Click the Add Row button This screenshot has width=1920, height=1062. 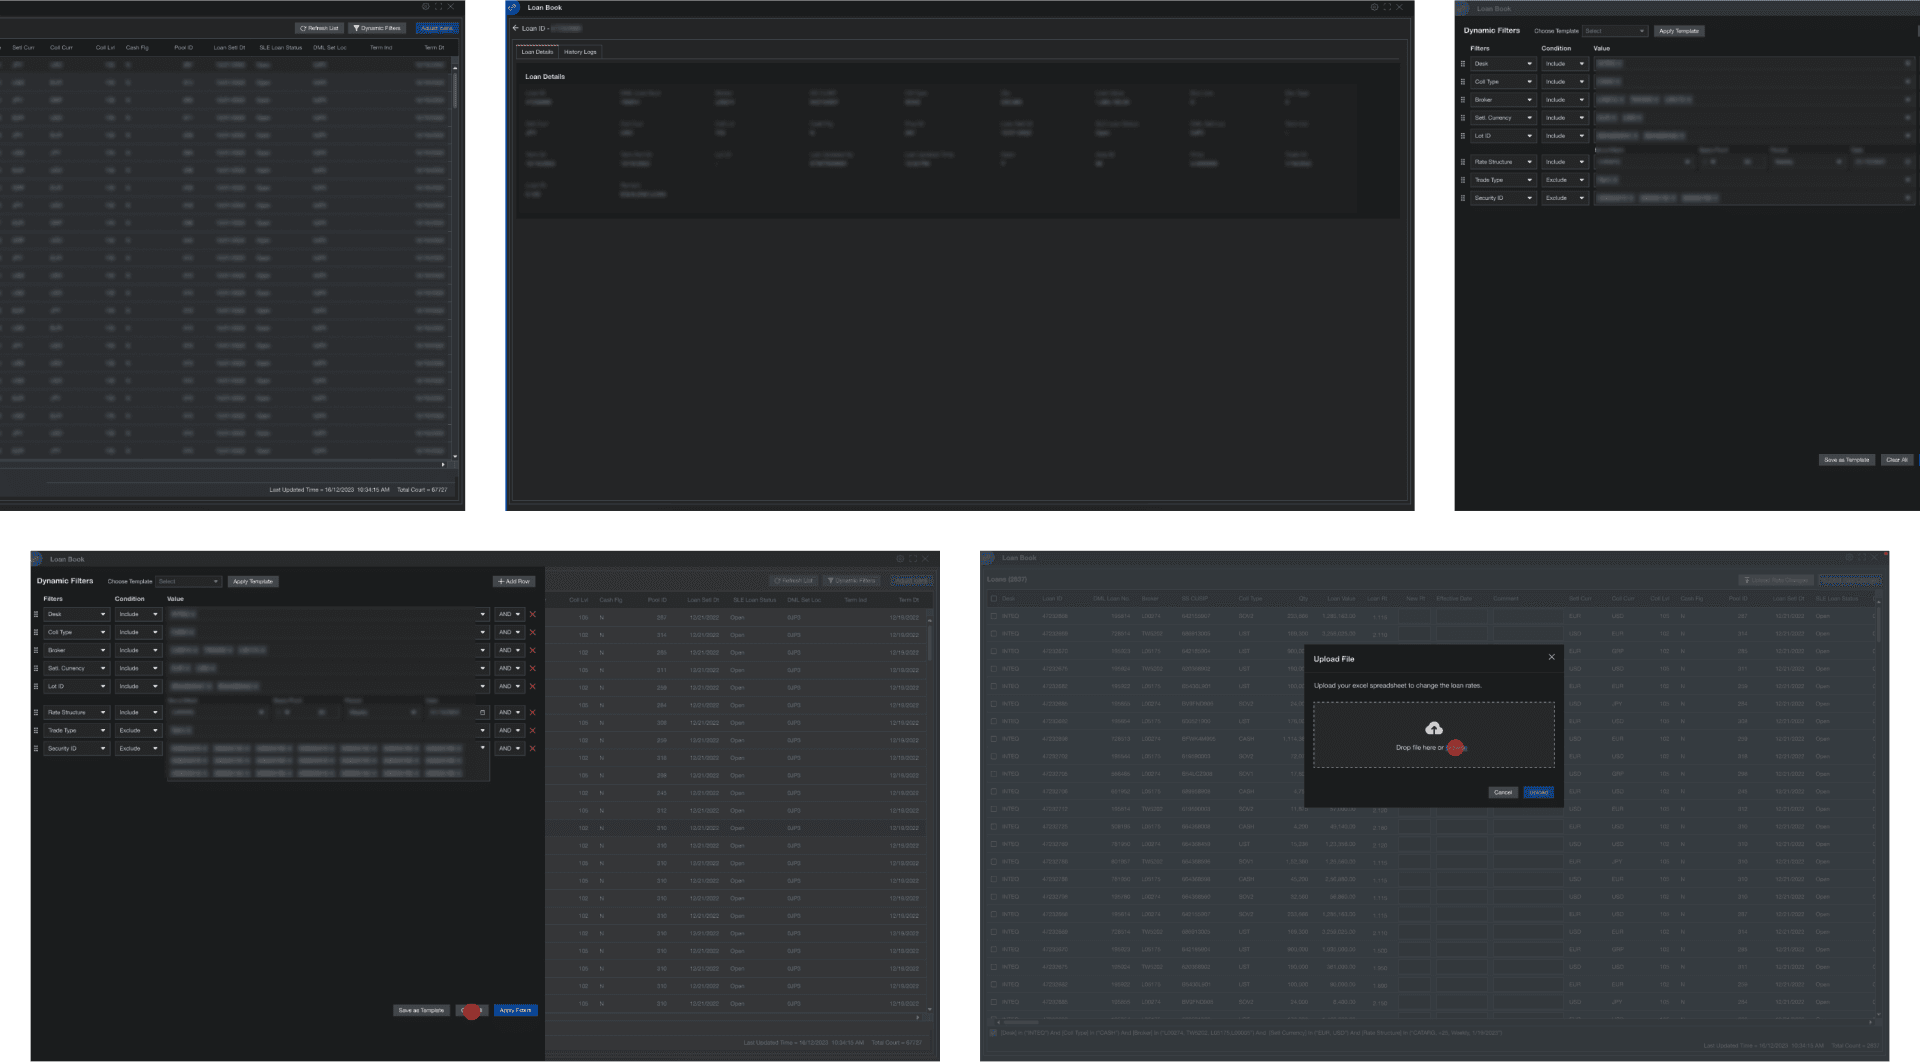[514, 581]
